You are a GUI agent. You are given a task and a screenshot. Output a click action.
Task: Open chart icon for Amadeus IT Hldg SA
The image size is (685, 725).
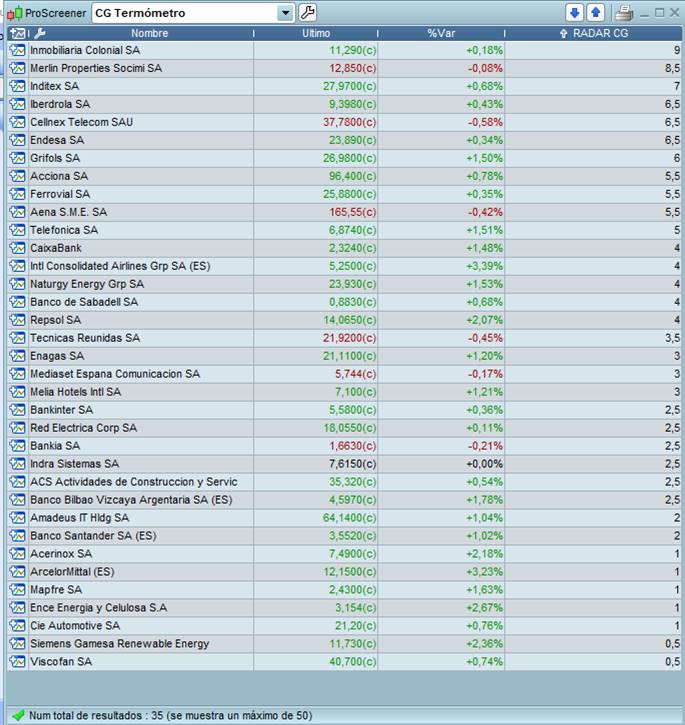tap(18, 518)
